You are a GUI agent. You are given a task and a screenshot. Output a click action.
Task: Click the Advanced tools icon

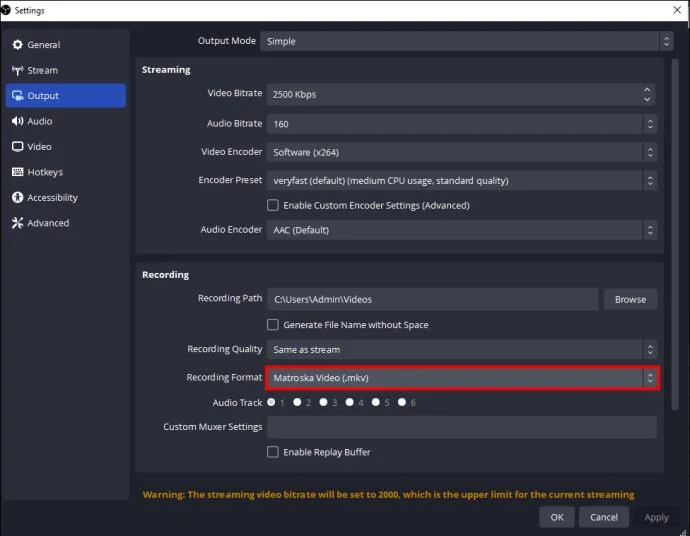point(18,223)
